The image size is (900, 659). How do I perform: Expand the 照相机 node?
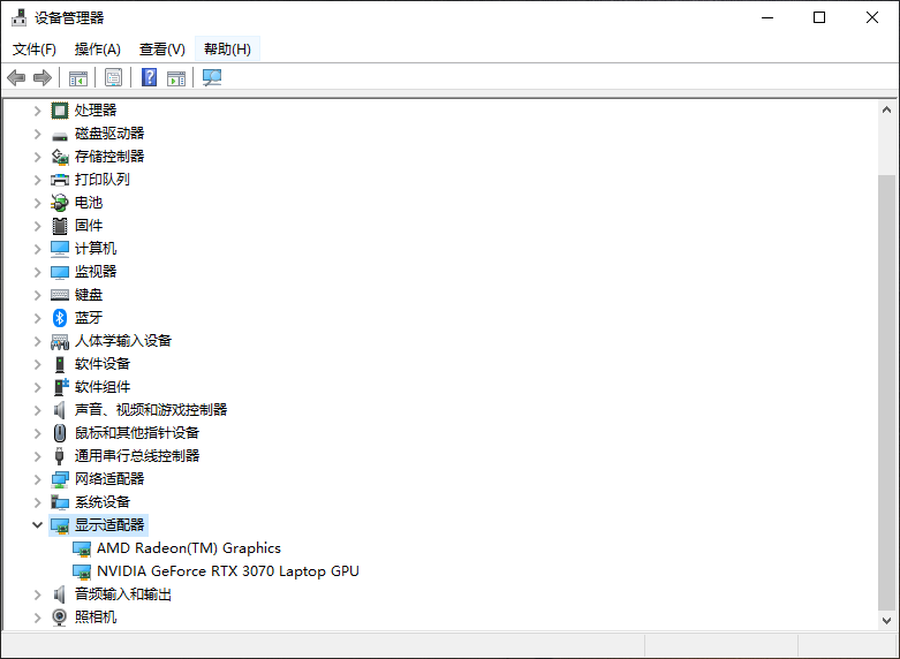(x=37, y=617)
